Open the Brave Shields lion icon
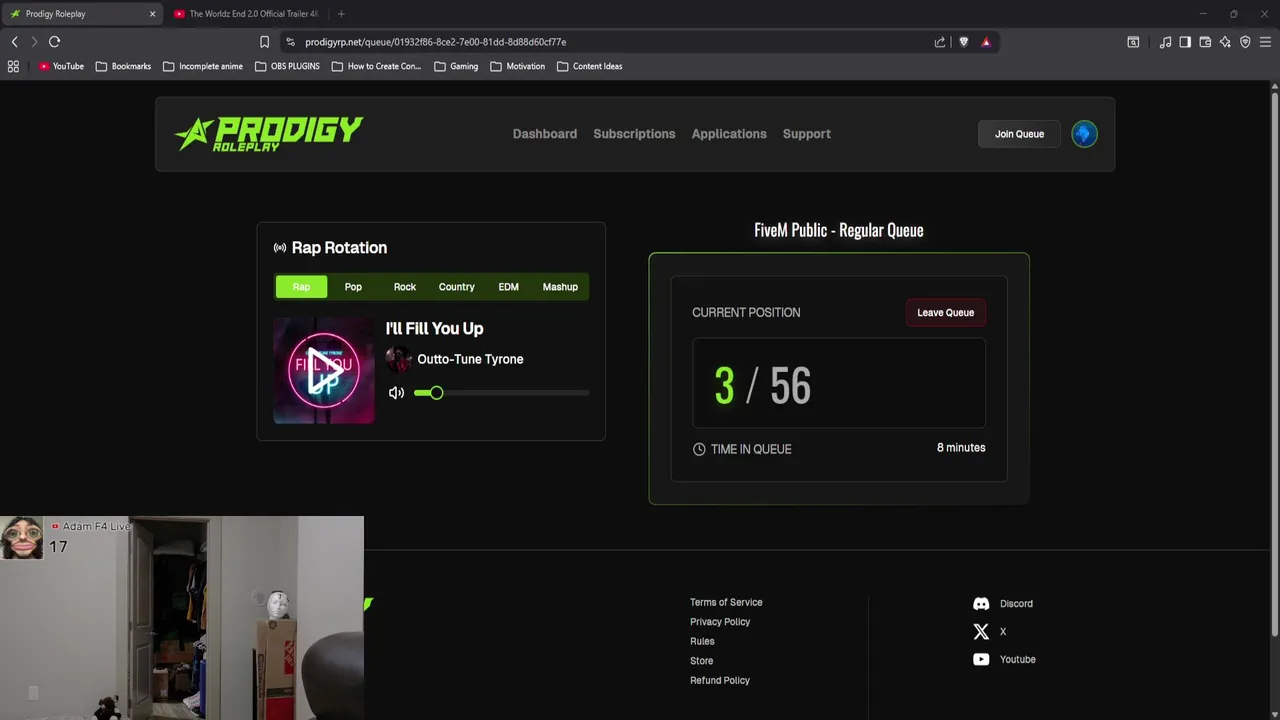This screenshot has width=1280, height=720. pos(963,42)
